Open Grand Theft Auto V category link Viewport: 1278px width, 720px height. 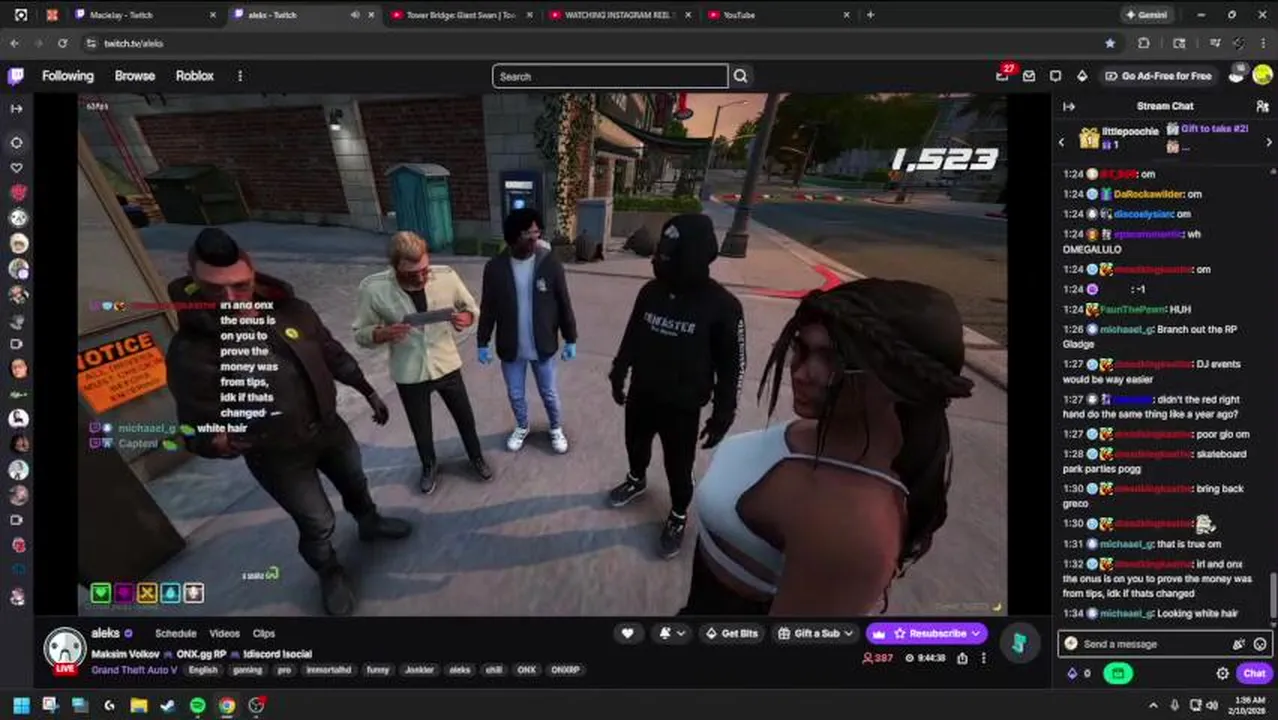click(134, 670)
